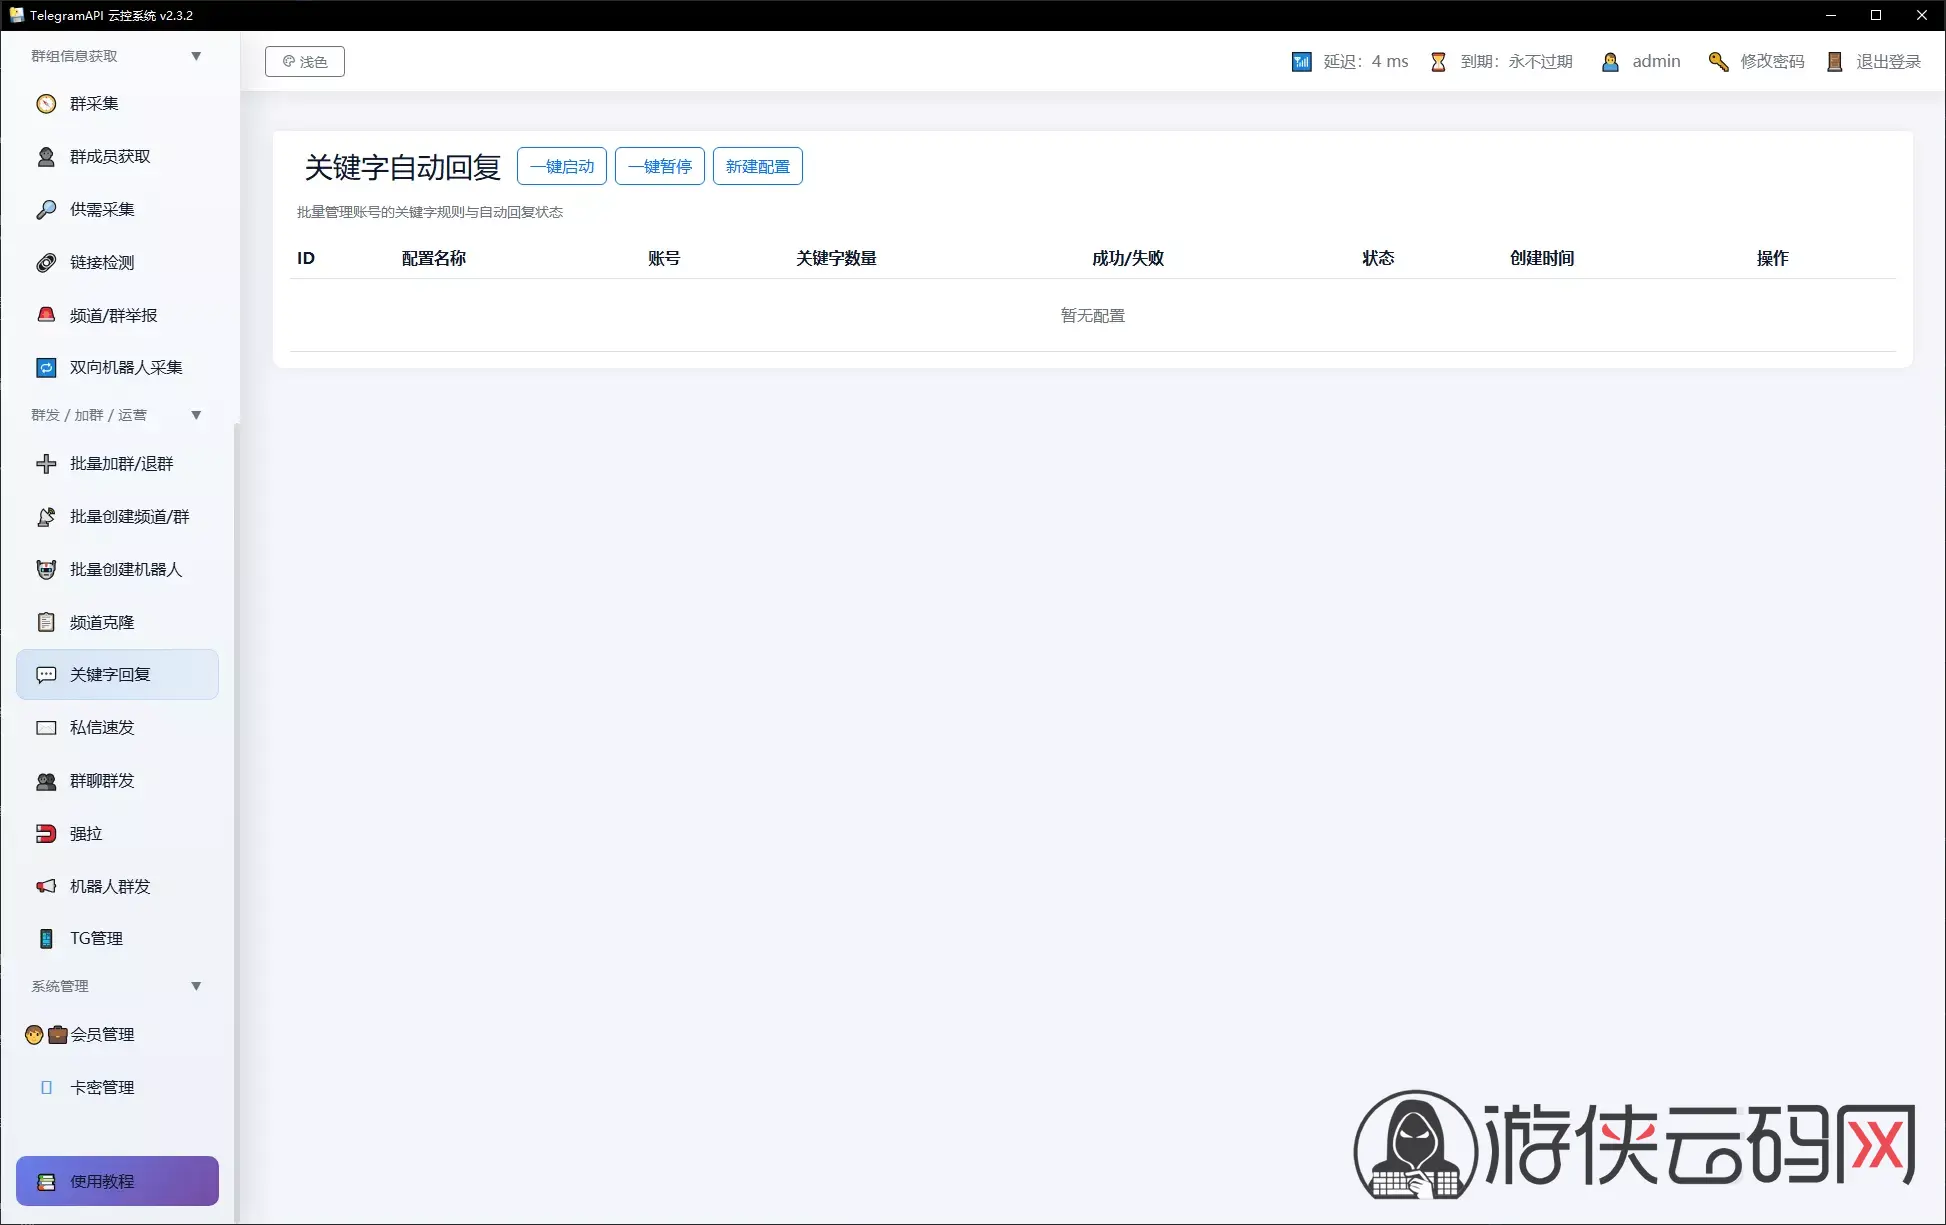Open the 链接检测 link icon
This screenshot has width=1946, height=1225.
click(x=46, y=263)
